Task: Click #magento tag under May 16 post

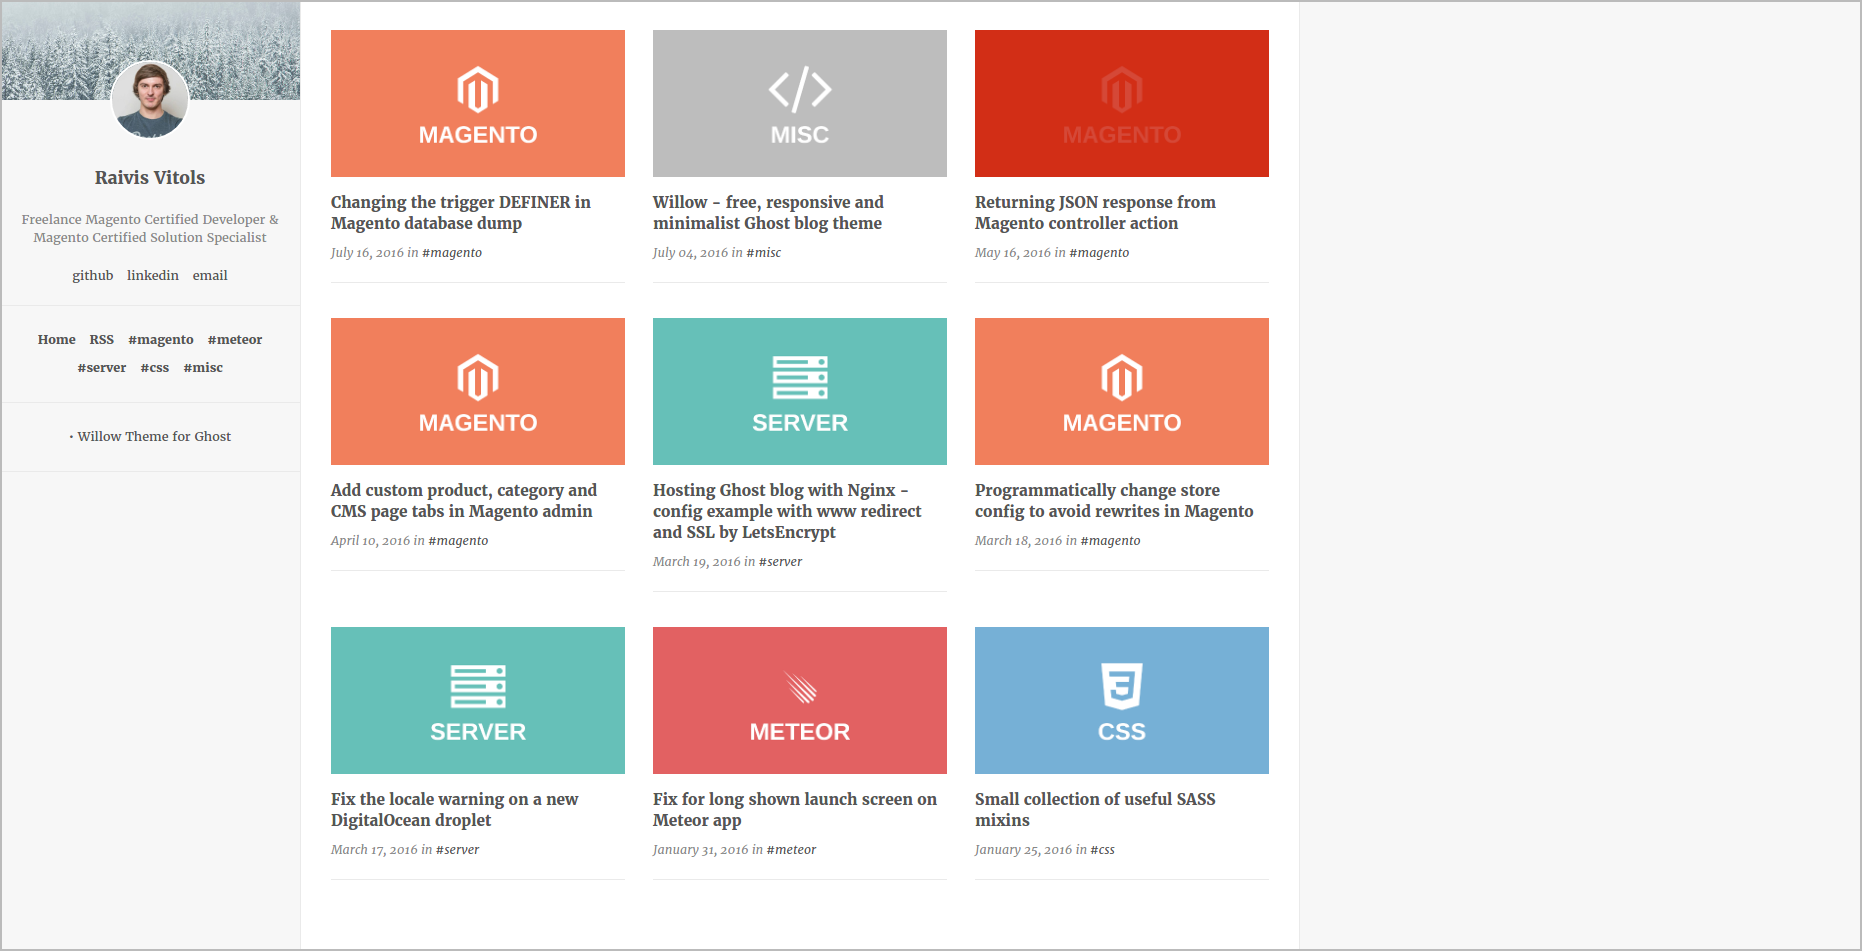Action: (x=1099, y=253)
